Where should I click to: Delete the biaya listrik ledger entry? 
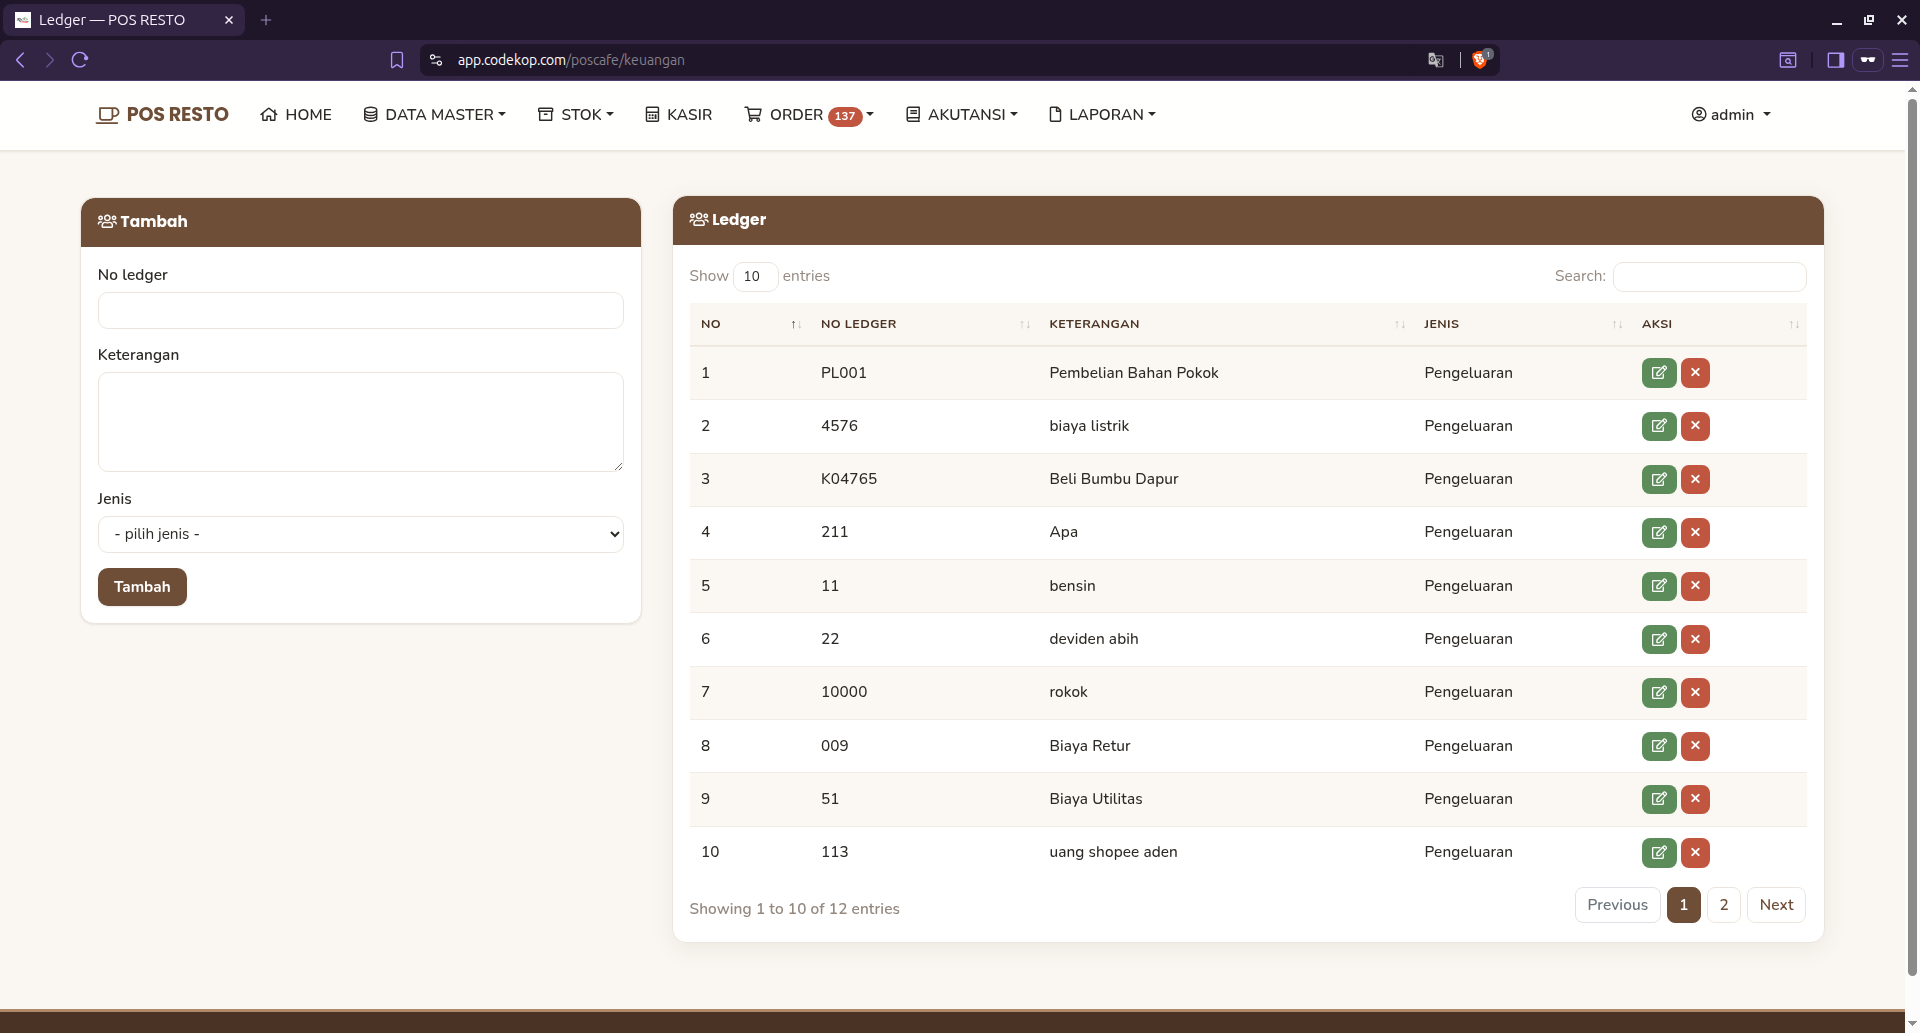(x=1695, y=426)
